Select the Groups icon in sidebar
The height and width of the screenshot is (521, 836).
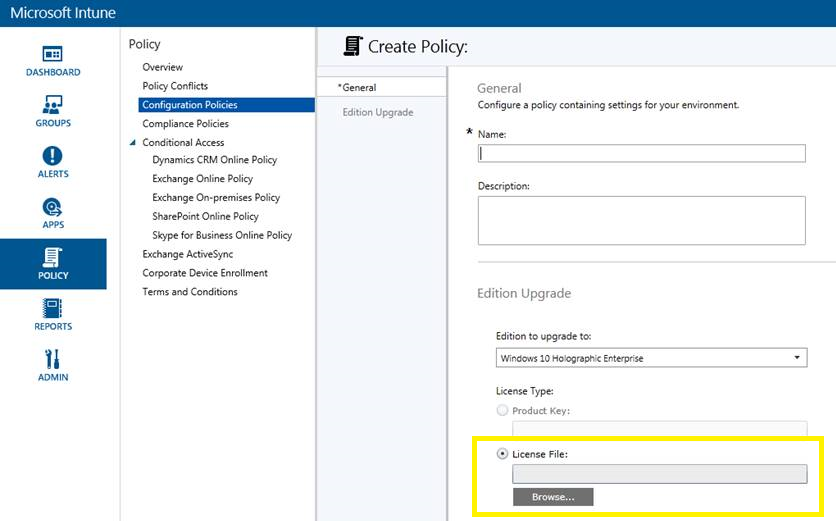pos(53,105)
